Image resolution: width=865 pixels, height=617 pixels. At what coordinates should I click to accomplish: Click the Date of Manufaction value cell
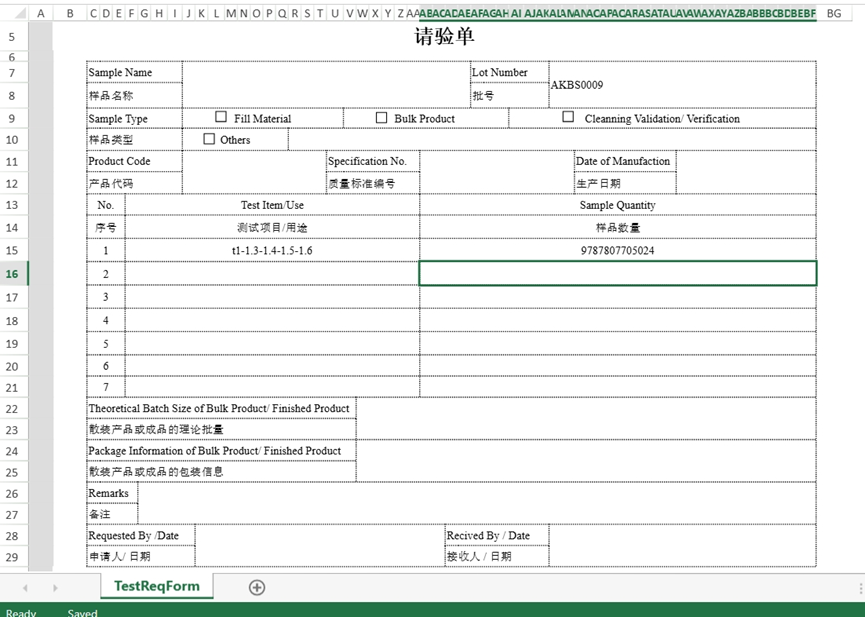(x=745, y=172)
